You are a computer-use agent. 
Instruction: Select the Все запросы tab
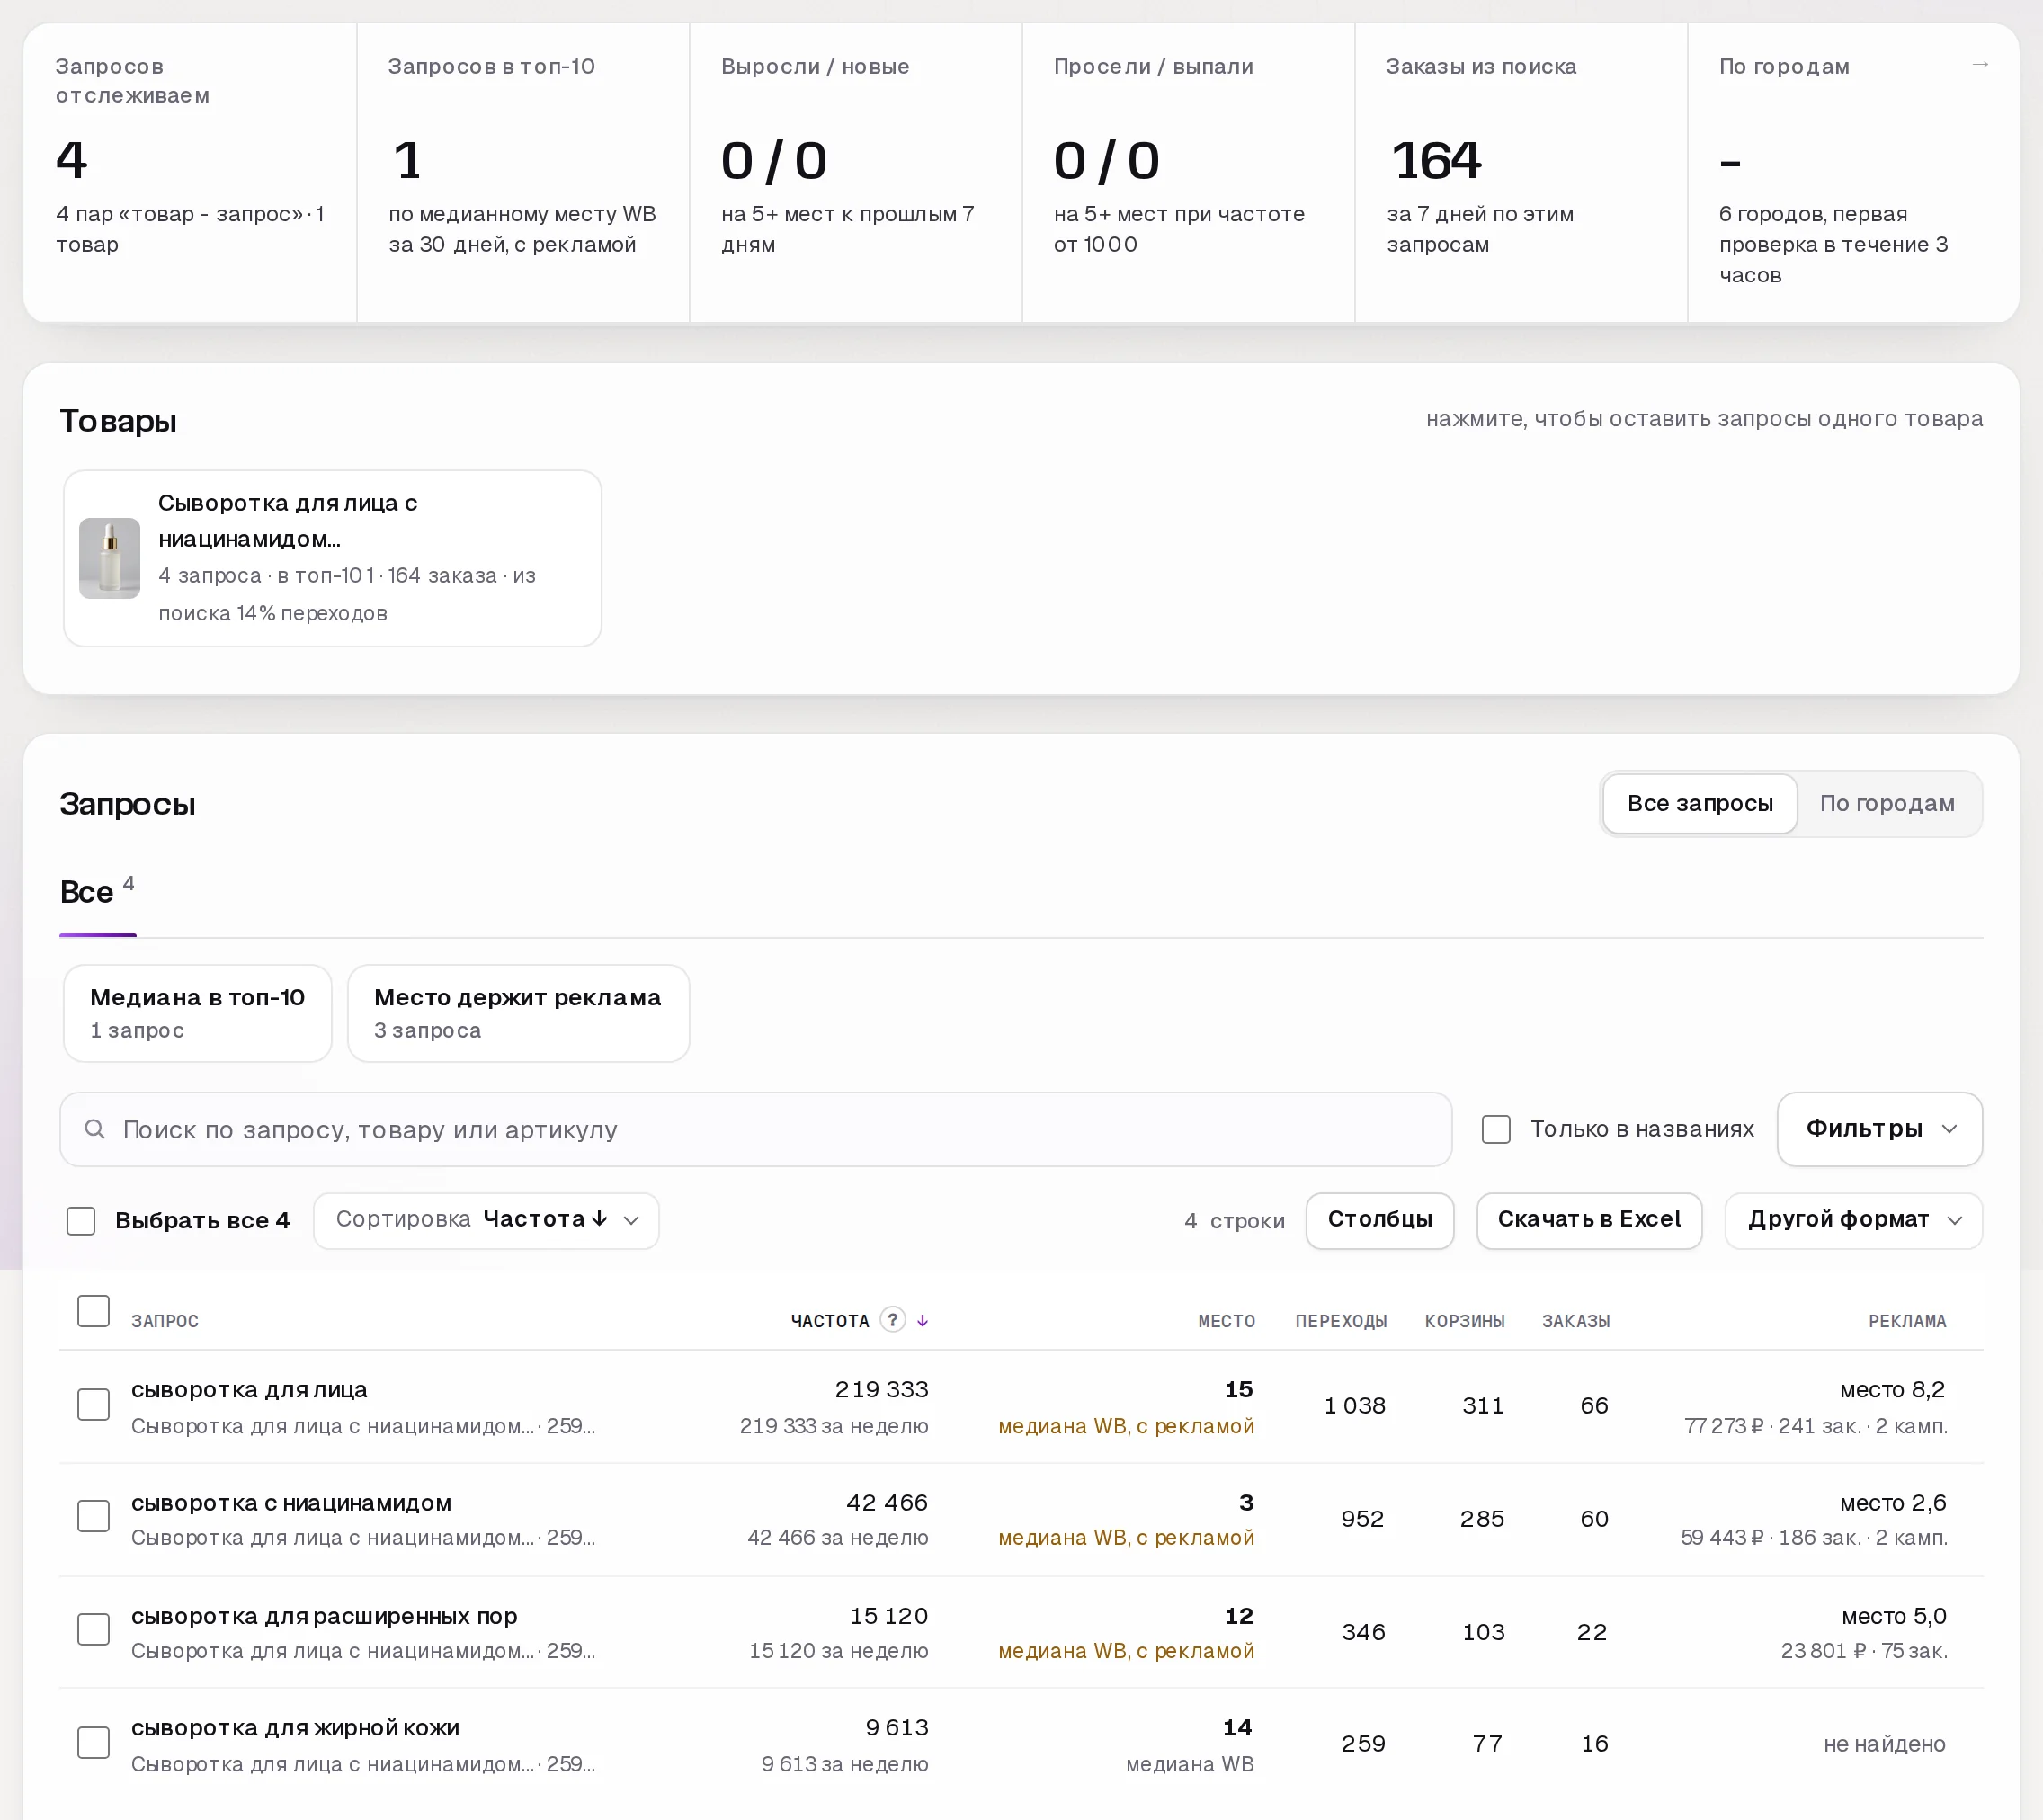(1699, 803)
